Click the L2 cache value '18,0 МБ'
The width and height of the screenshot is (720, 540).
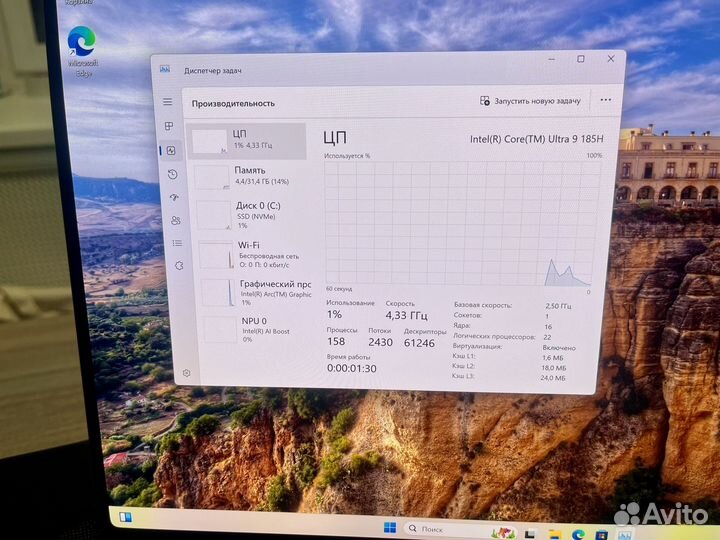554,368
